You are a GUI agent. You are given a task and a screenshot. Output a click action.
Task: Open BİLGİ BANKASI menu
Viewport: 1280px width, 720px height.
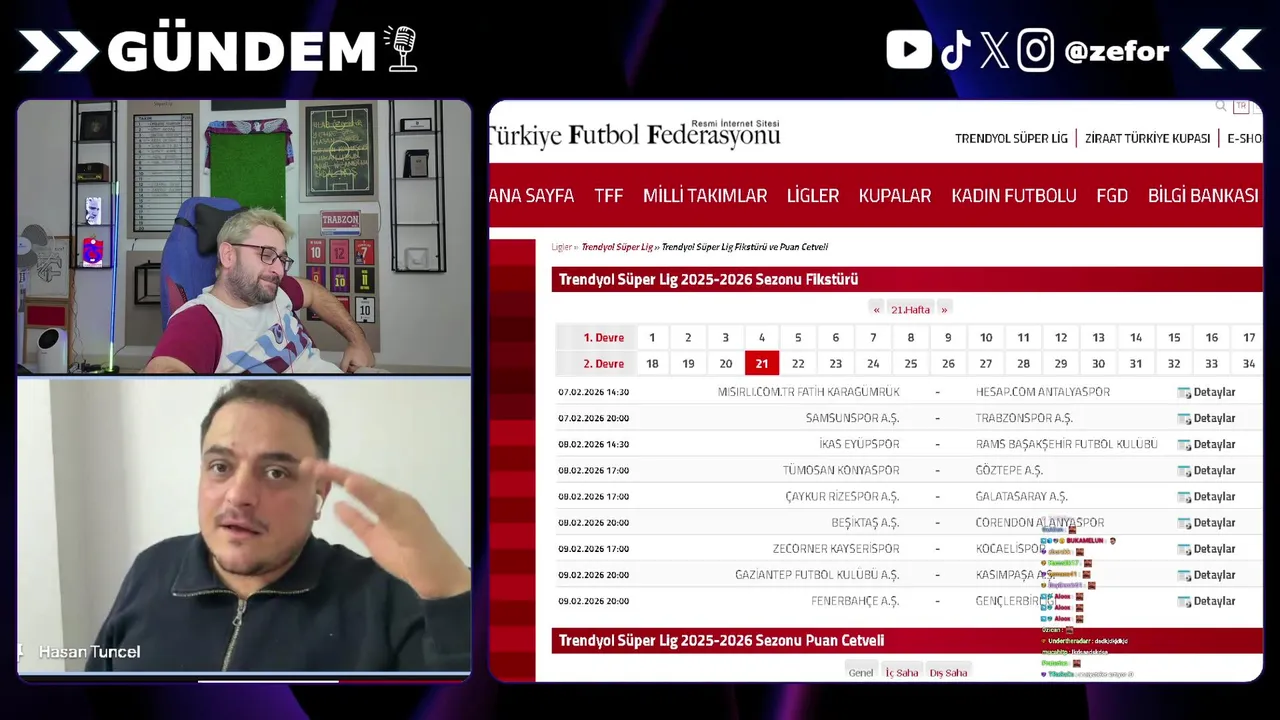point(1203,196)
